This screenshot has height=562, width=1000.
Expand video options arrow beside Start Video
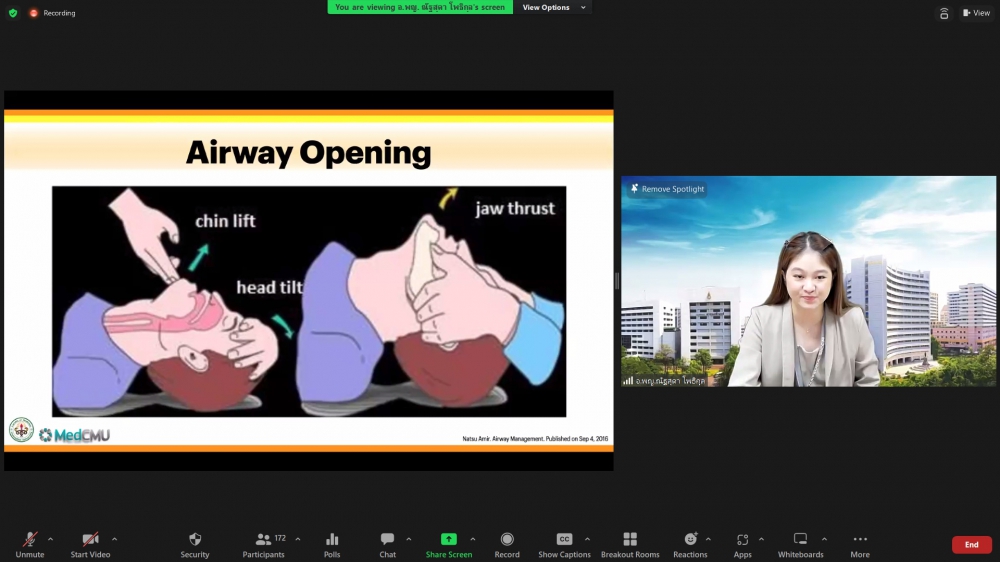114,539
